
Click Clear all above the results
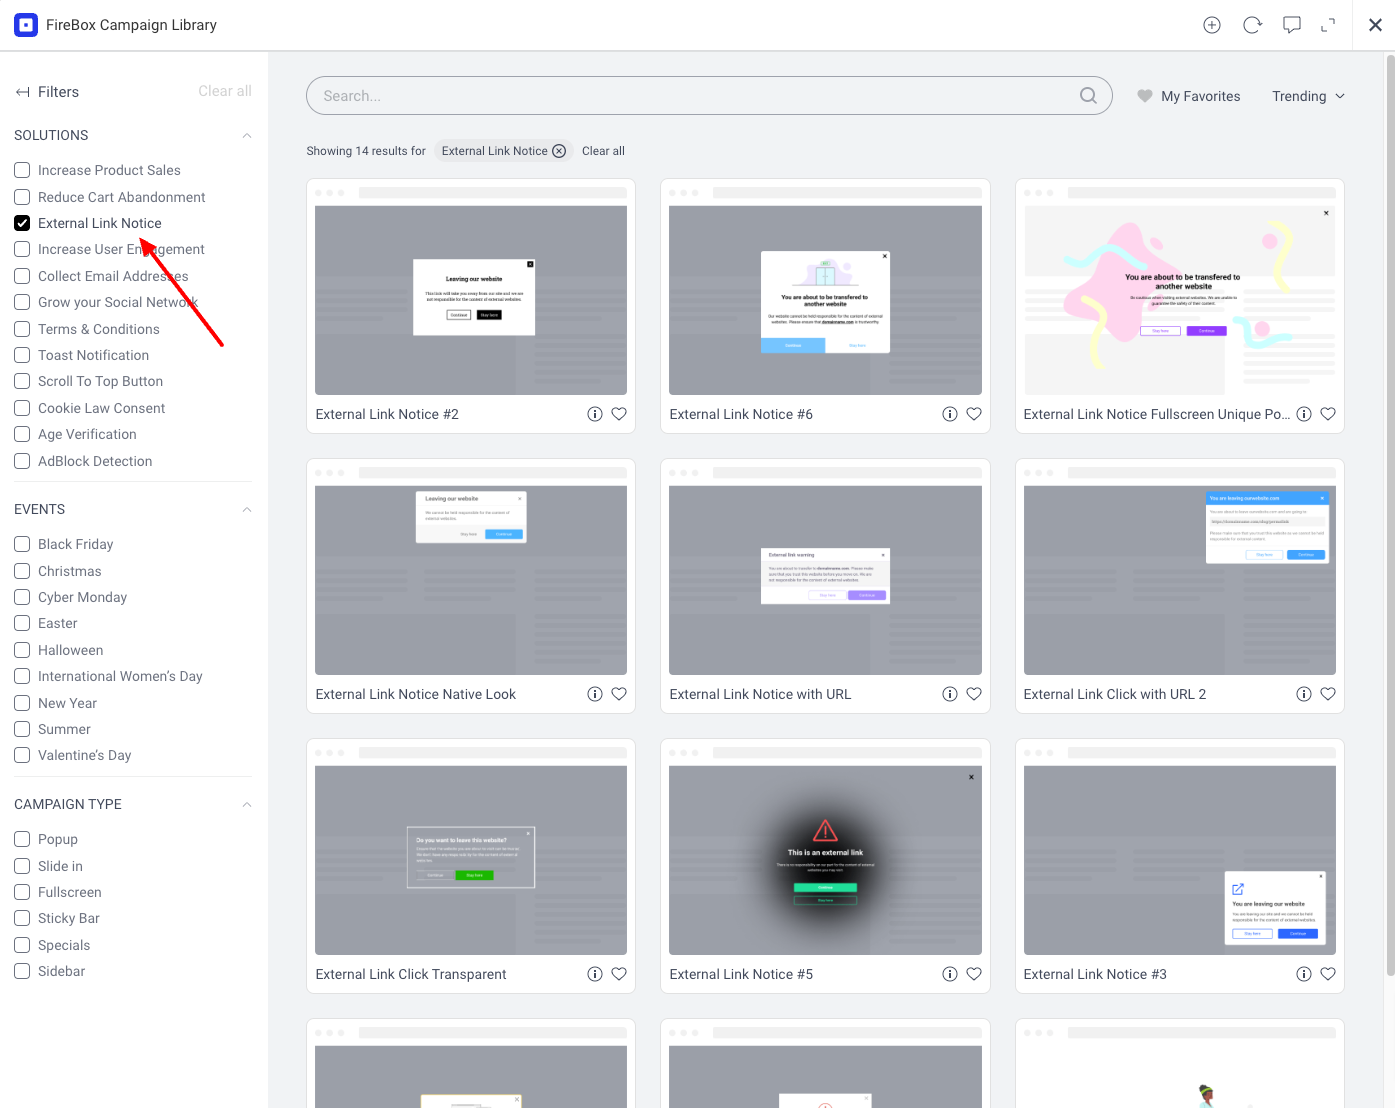tap(603, 150)
